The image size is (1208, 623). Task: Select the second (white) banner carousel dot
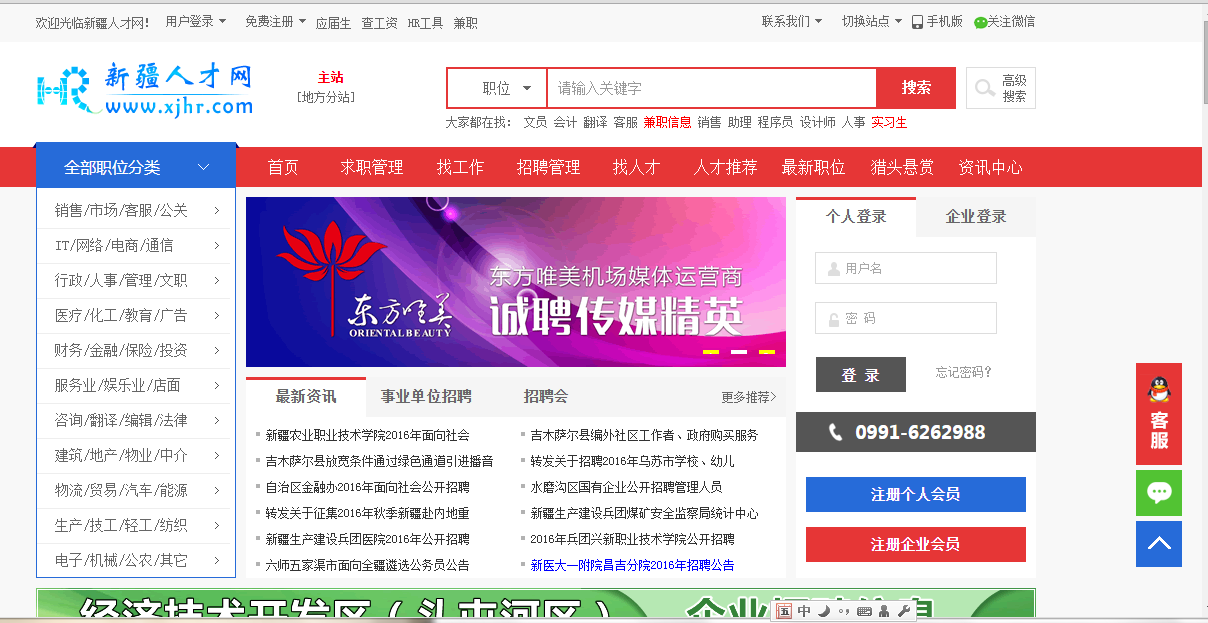click(x=739, y=352)
